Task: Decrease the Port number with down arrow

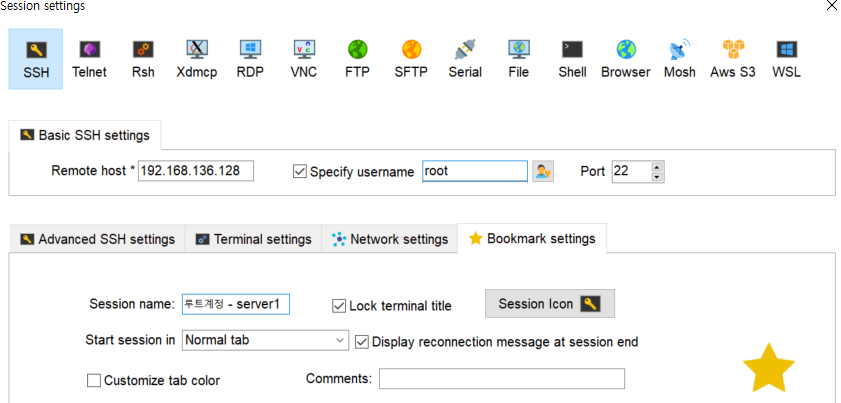Action: tap(657, 177)
